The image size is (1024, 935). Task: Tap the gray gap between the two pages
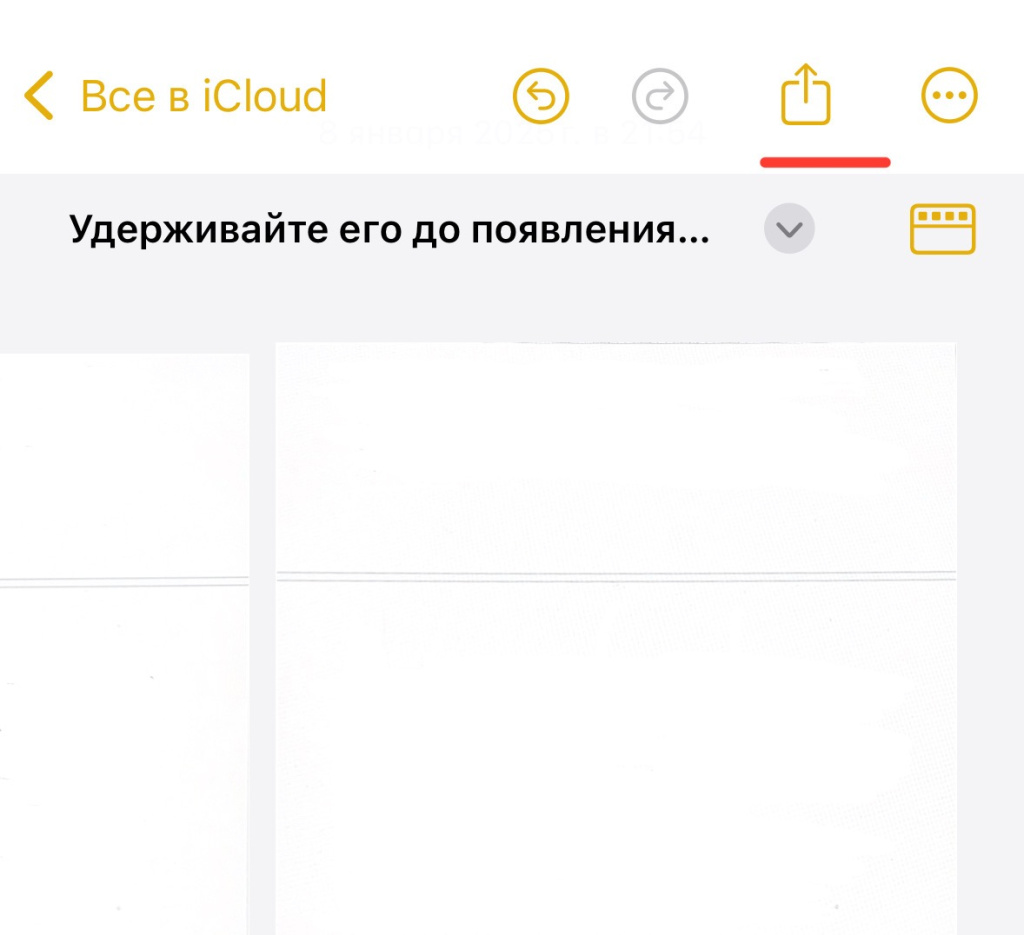(262, 640)
